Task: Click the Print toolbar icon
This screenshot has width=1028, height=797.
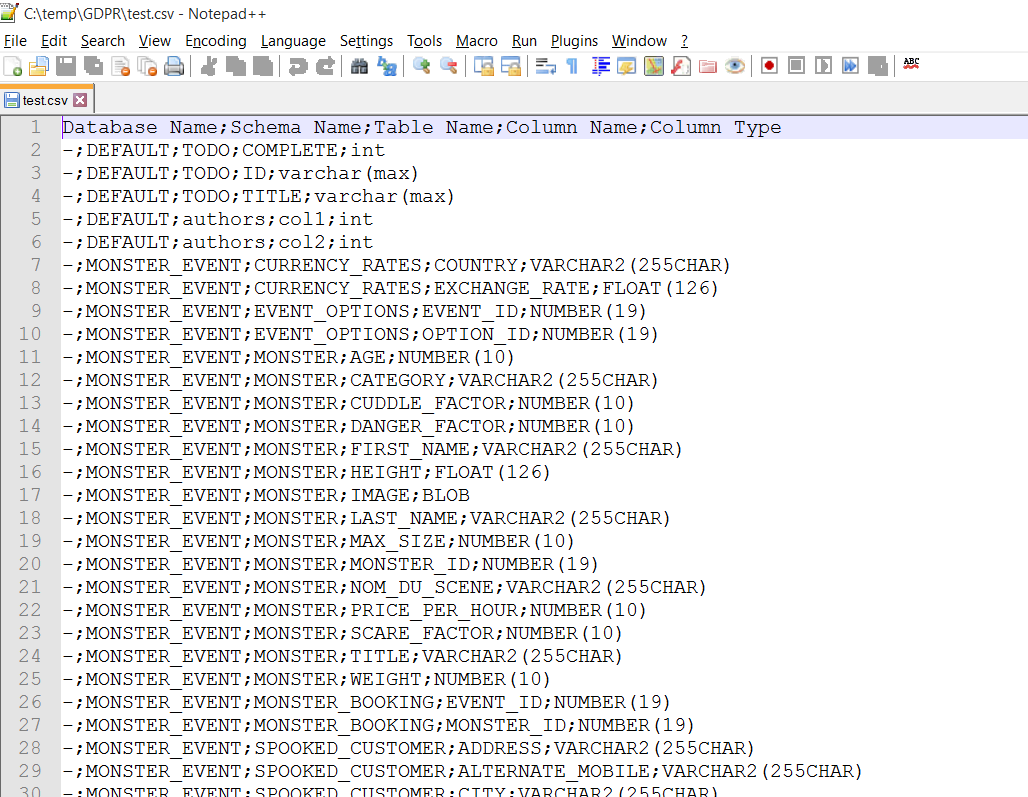Action: click(x=174, y=66)
